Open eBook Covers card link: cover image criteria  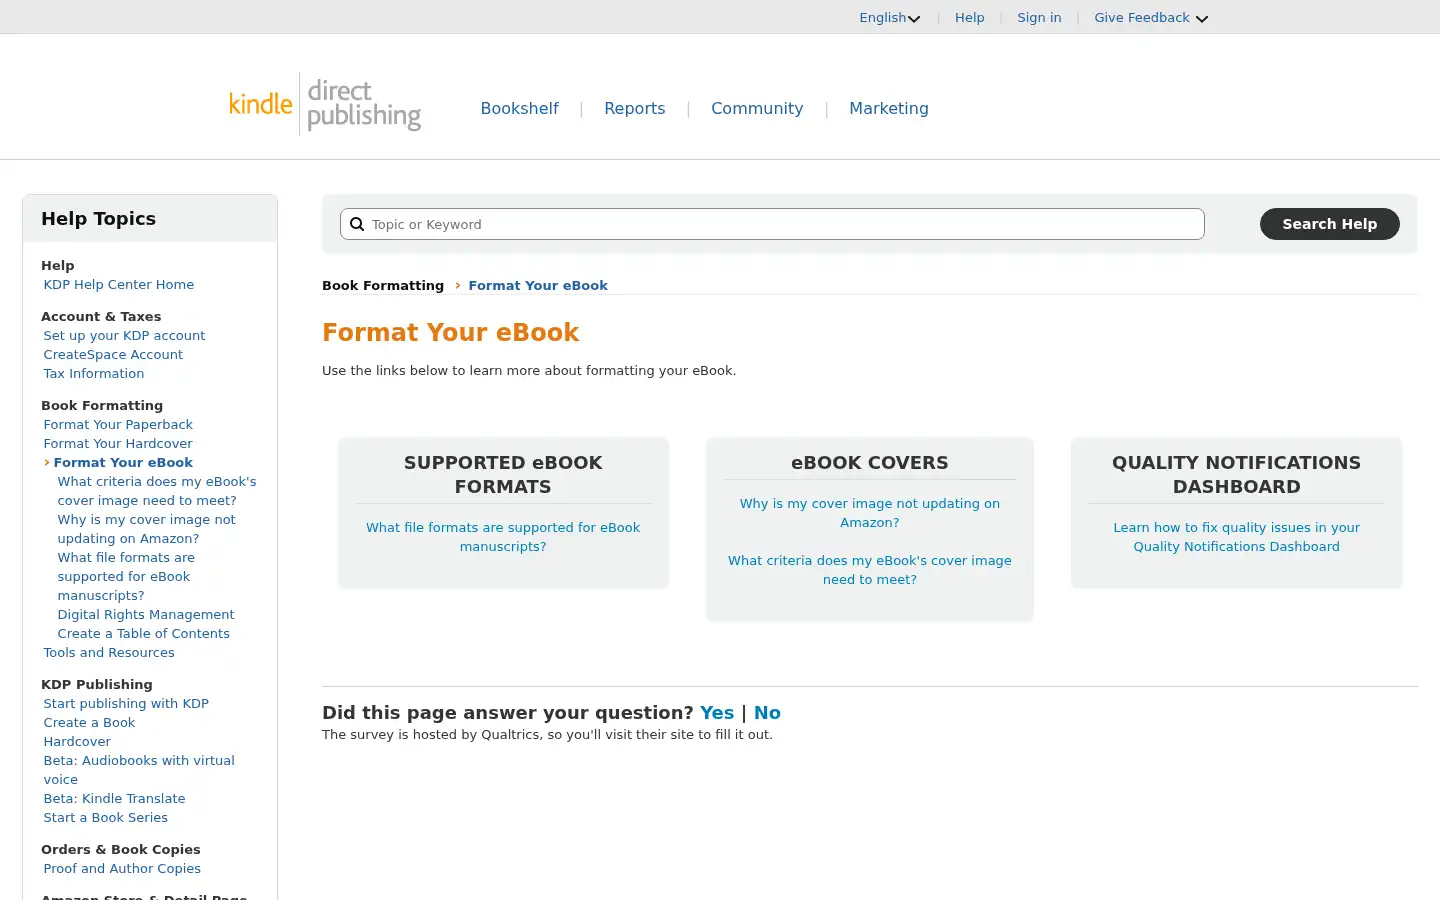pos(869,570)
